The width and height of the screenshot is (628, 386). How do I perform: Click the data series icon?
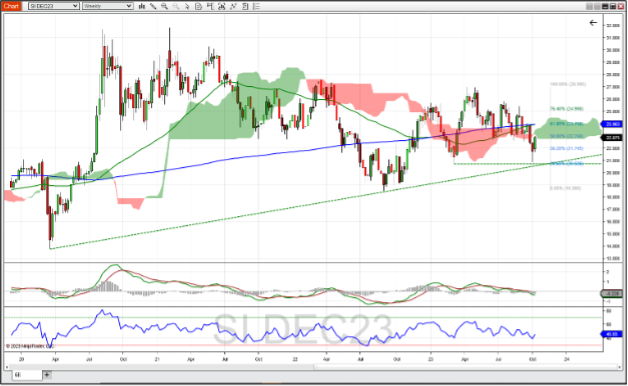click(221, 6)
